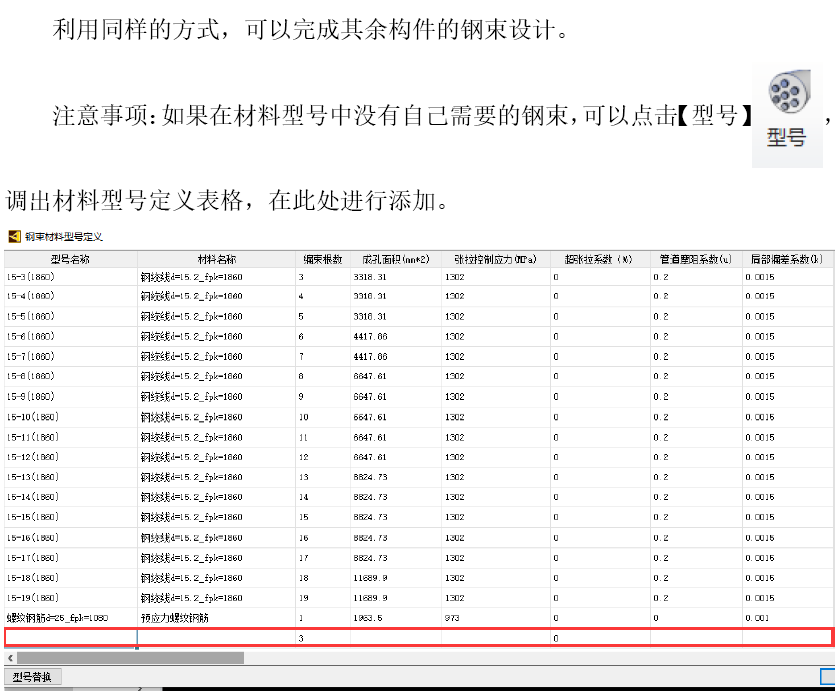Click the 材料名称 cell in row 15-10(1860)

(216, 417)
